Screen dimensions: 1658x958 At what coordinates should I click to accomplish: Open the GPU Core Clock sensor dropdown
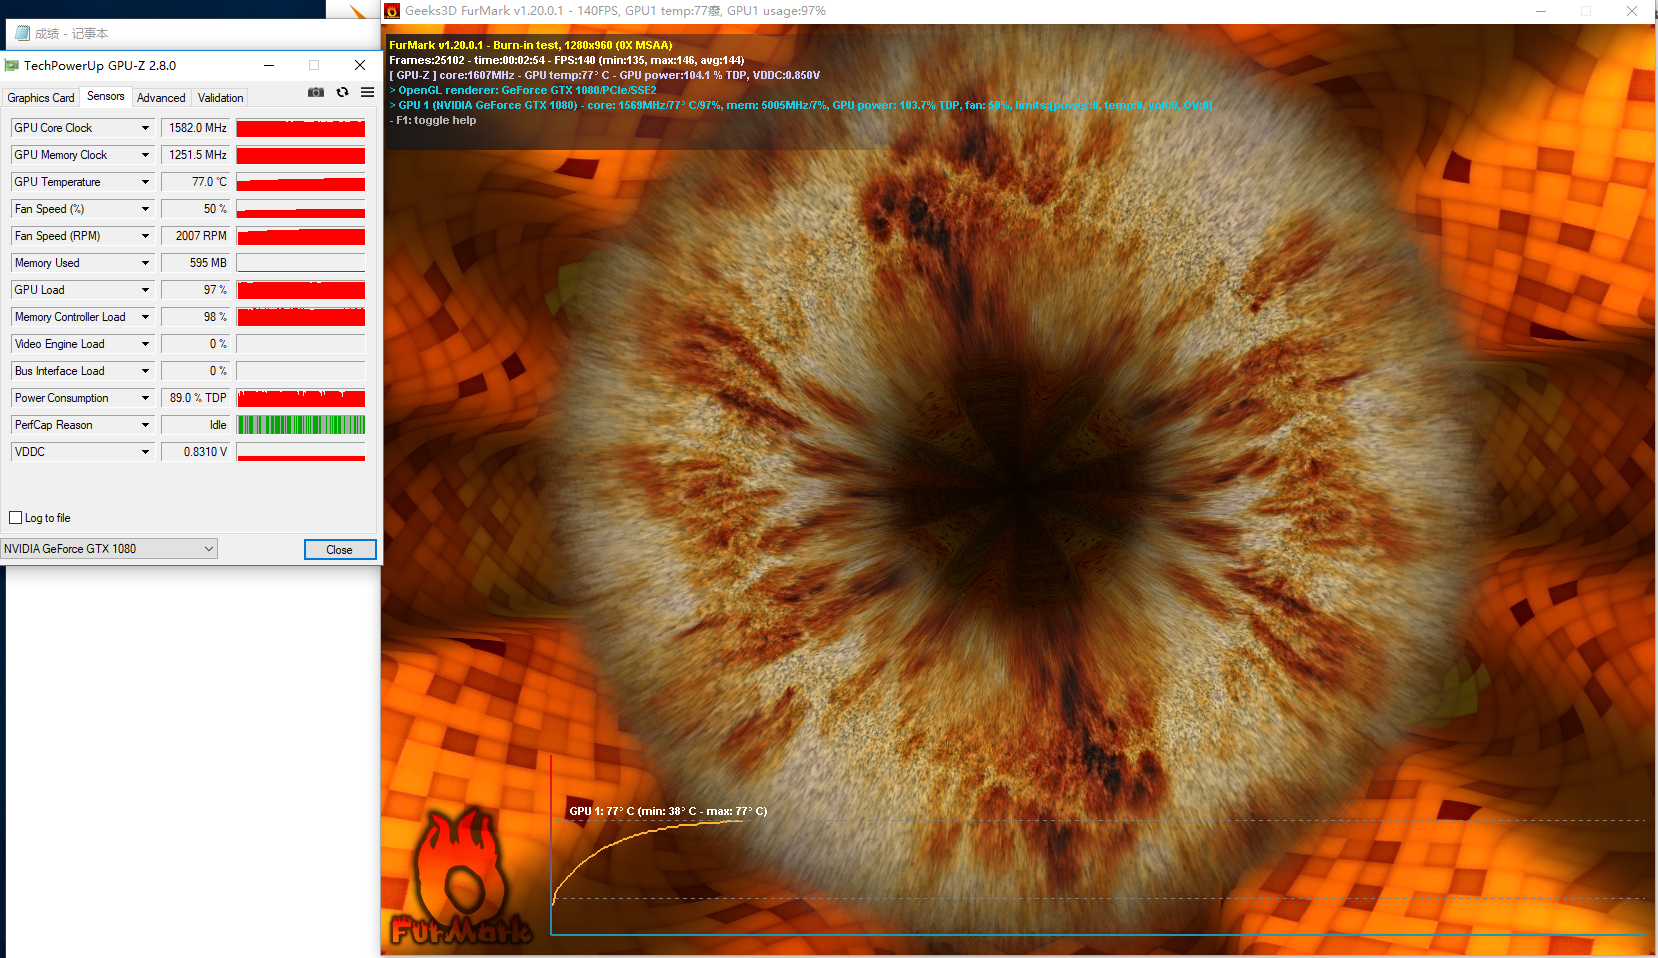point(145,128)
